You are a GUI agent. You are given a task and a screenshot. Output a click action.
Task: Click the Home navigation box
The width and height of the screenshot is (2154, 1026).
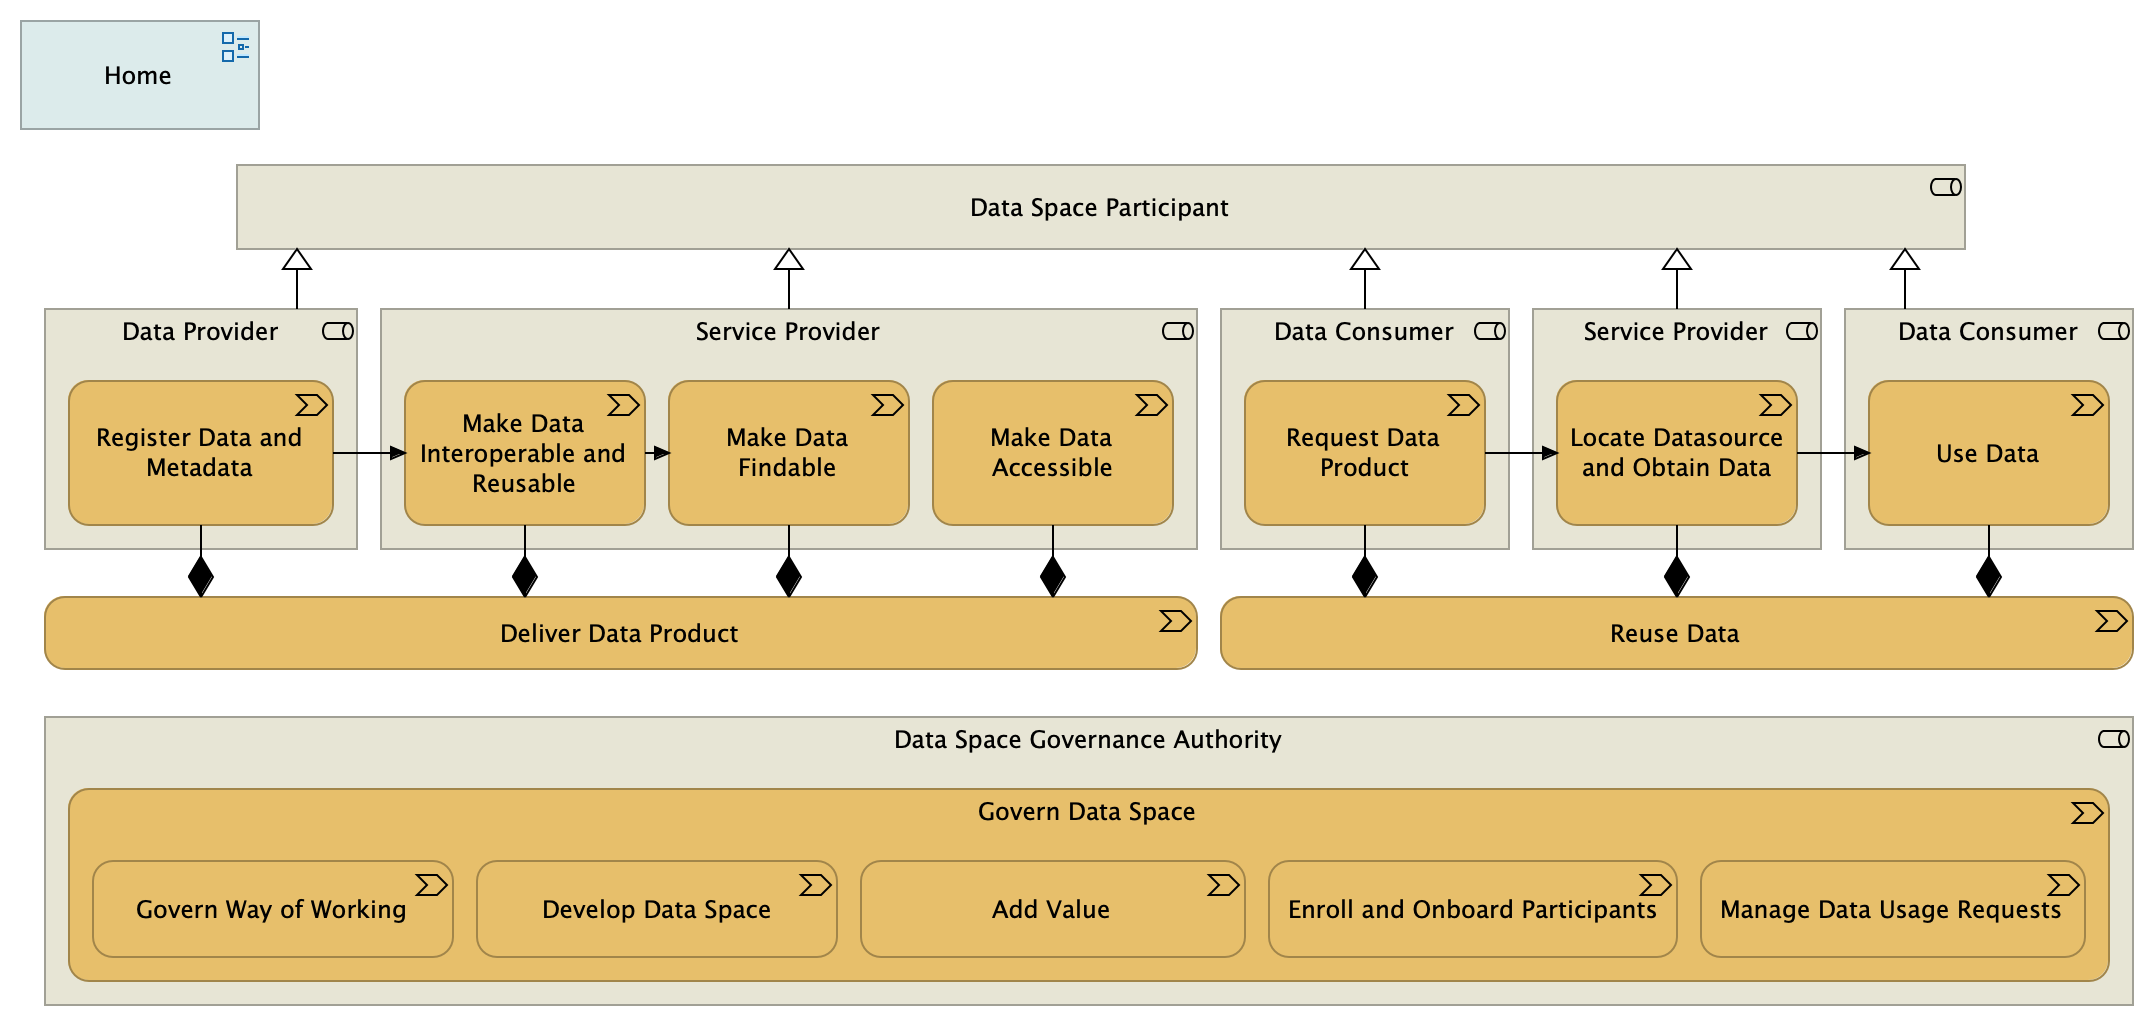tap(138, 76)
